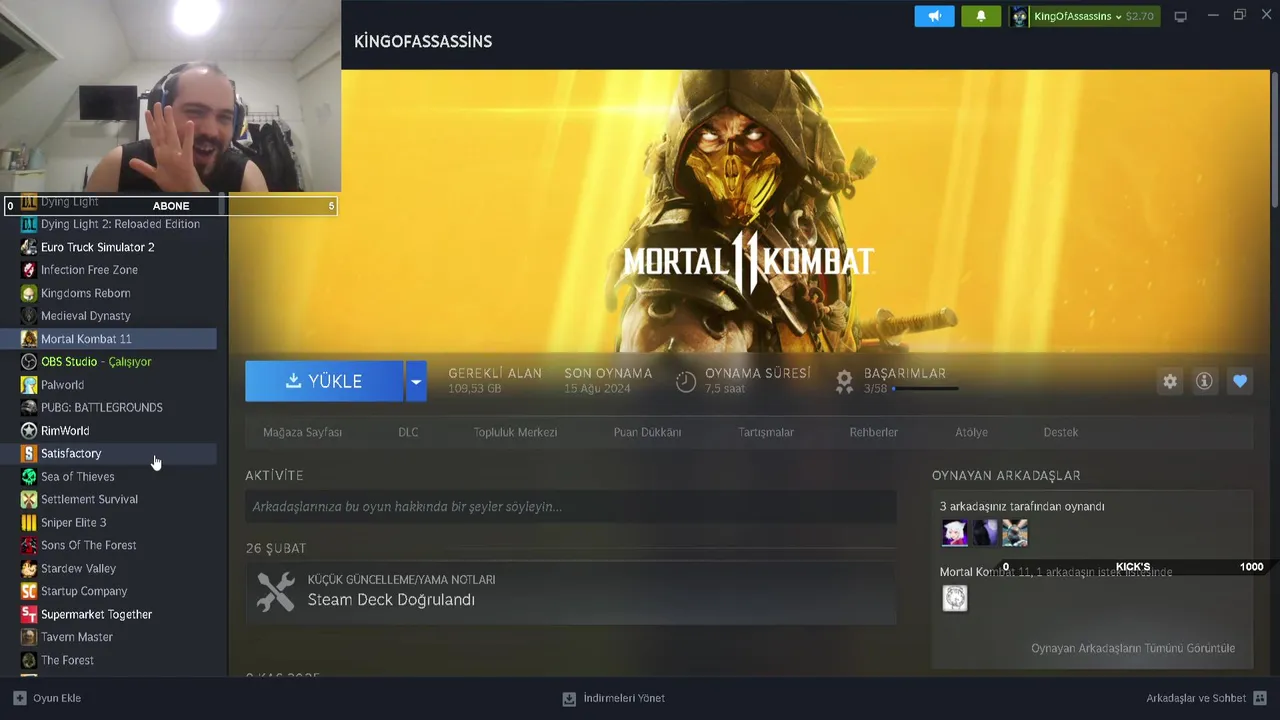Toggle the favorite heart icon
Image resolution: width=1280 pixels, height=720 pixels.
point(1240,381)
